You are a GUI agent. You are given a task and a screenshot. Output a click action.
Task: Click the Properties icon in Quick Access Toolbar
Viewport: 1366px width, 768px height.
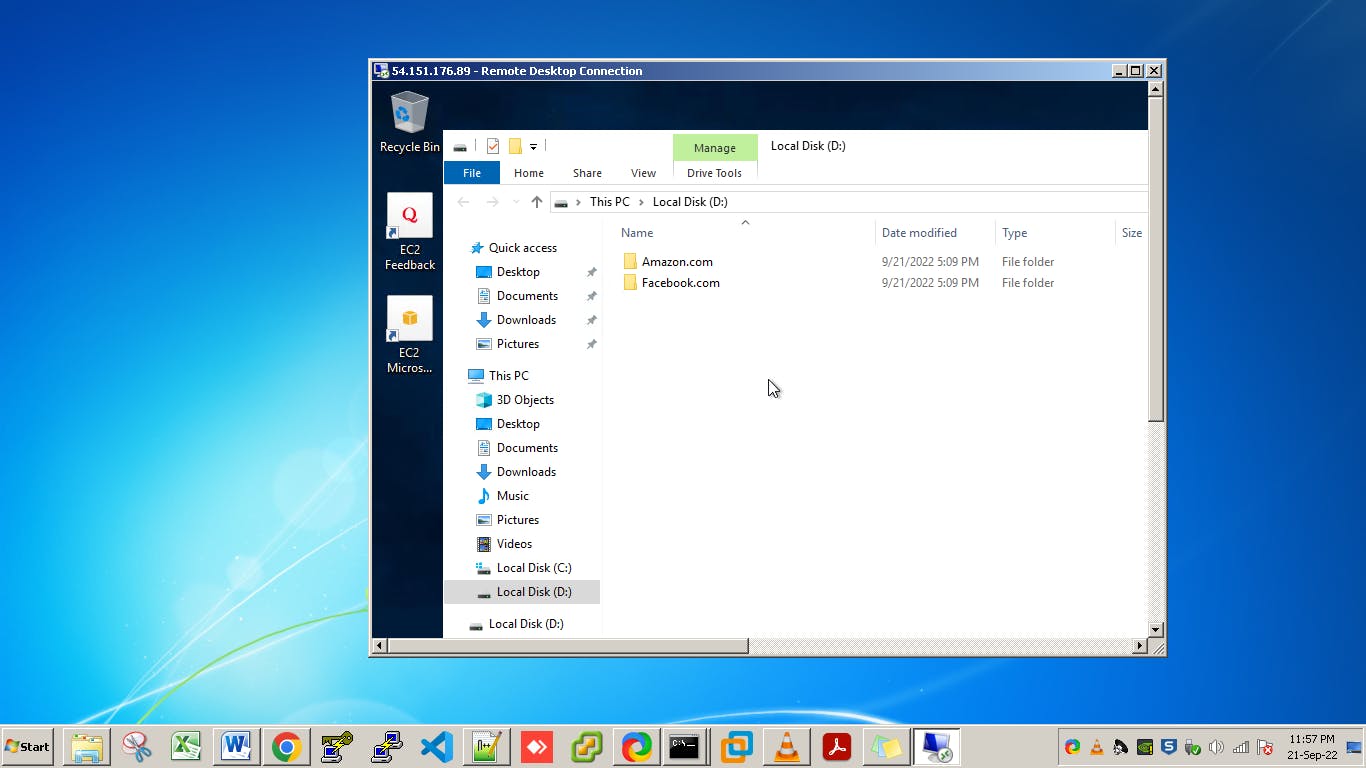coord(493,147)
